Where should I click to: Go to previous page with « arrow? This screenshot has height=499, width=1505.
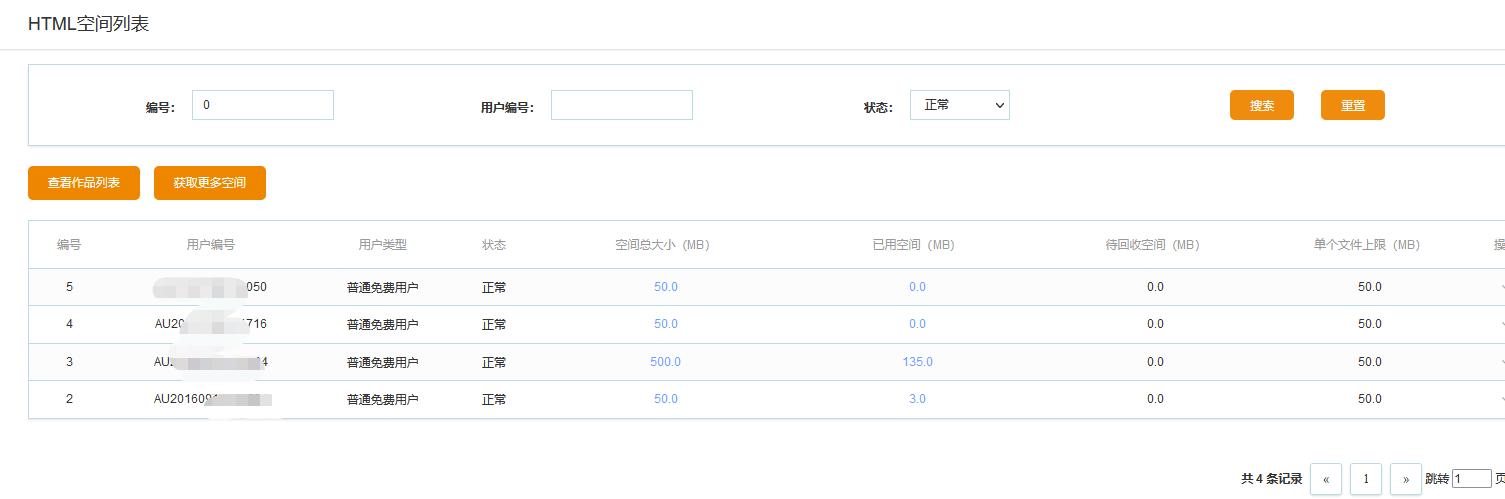click(x=1326, y=479)
